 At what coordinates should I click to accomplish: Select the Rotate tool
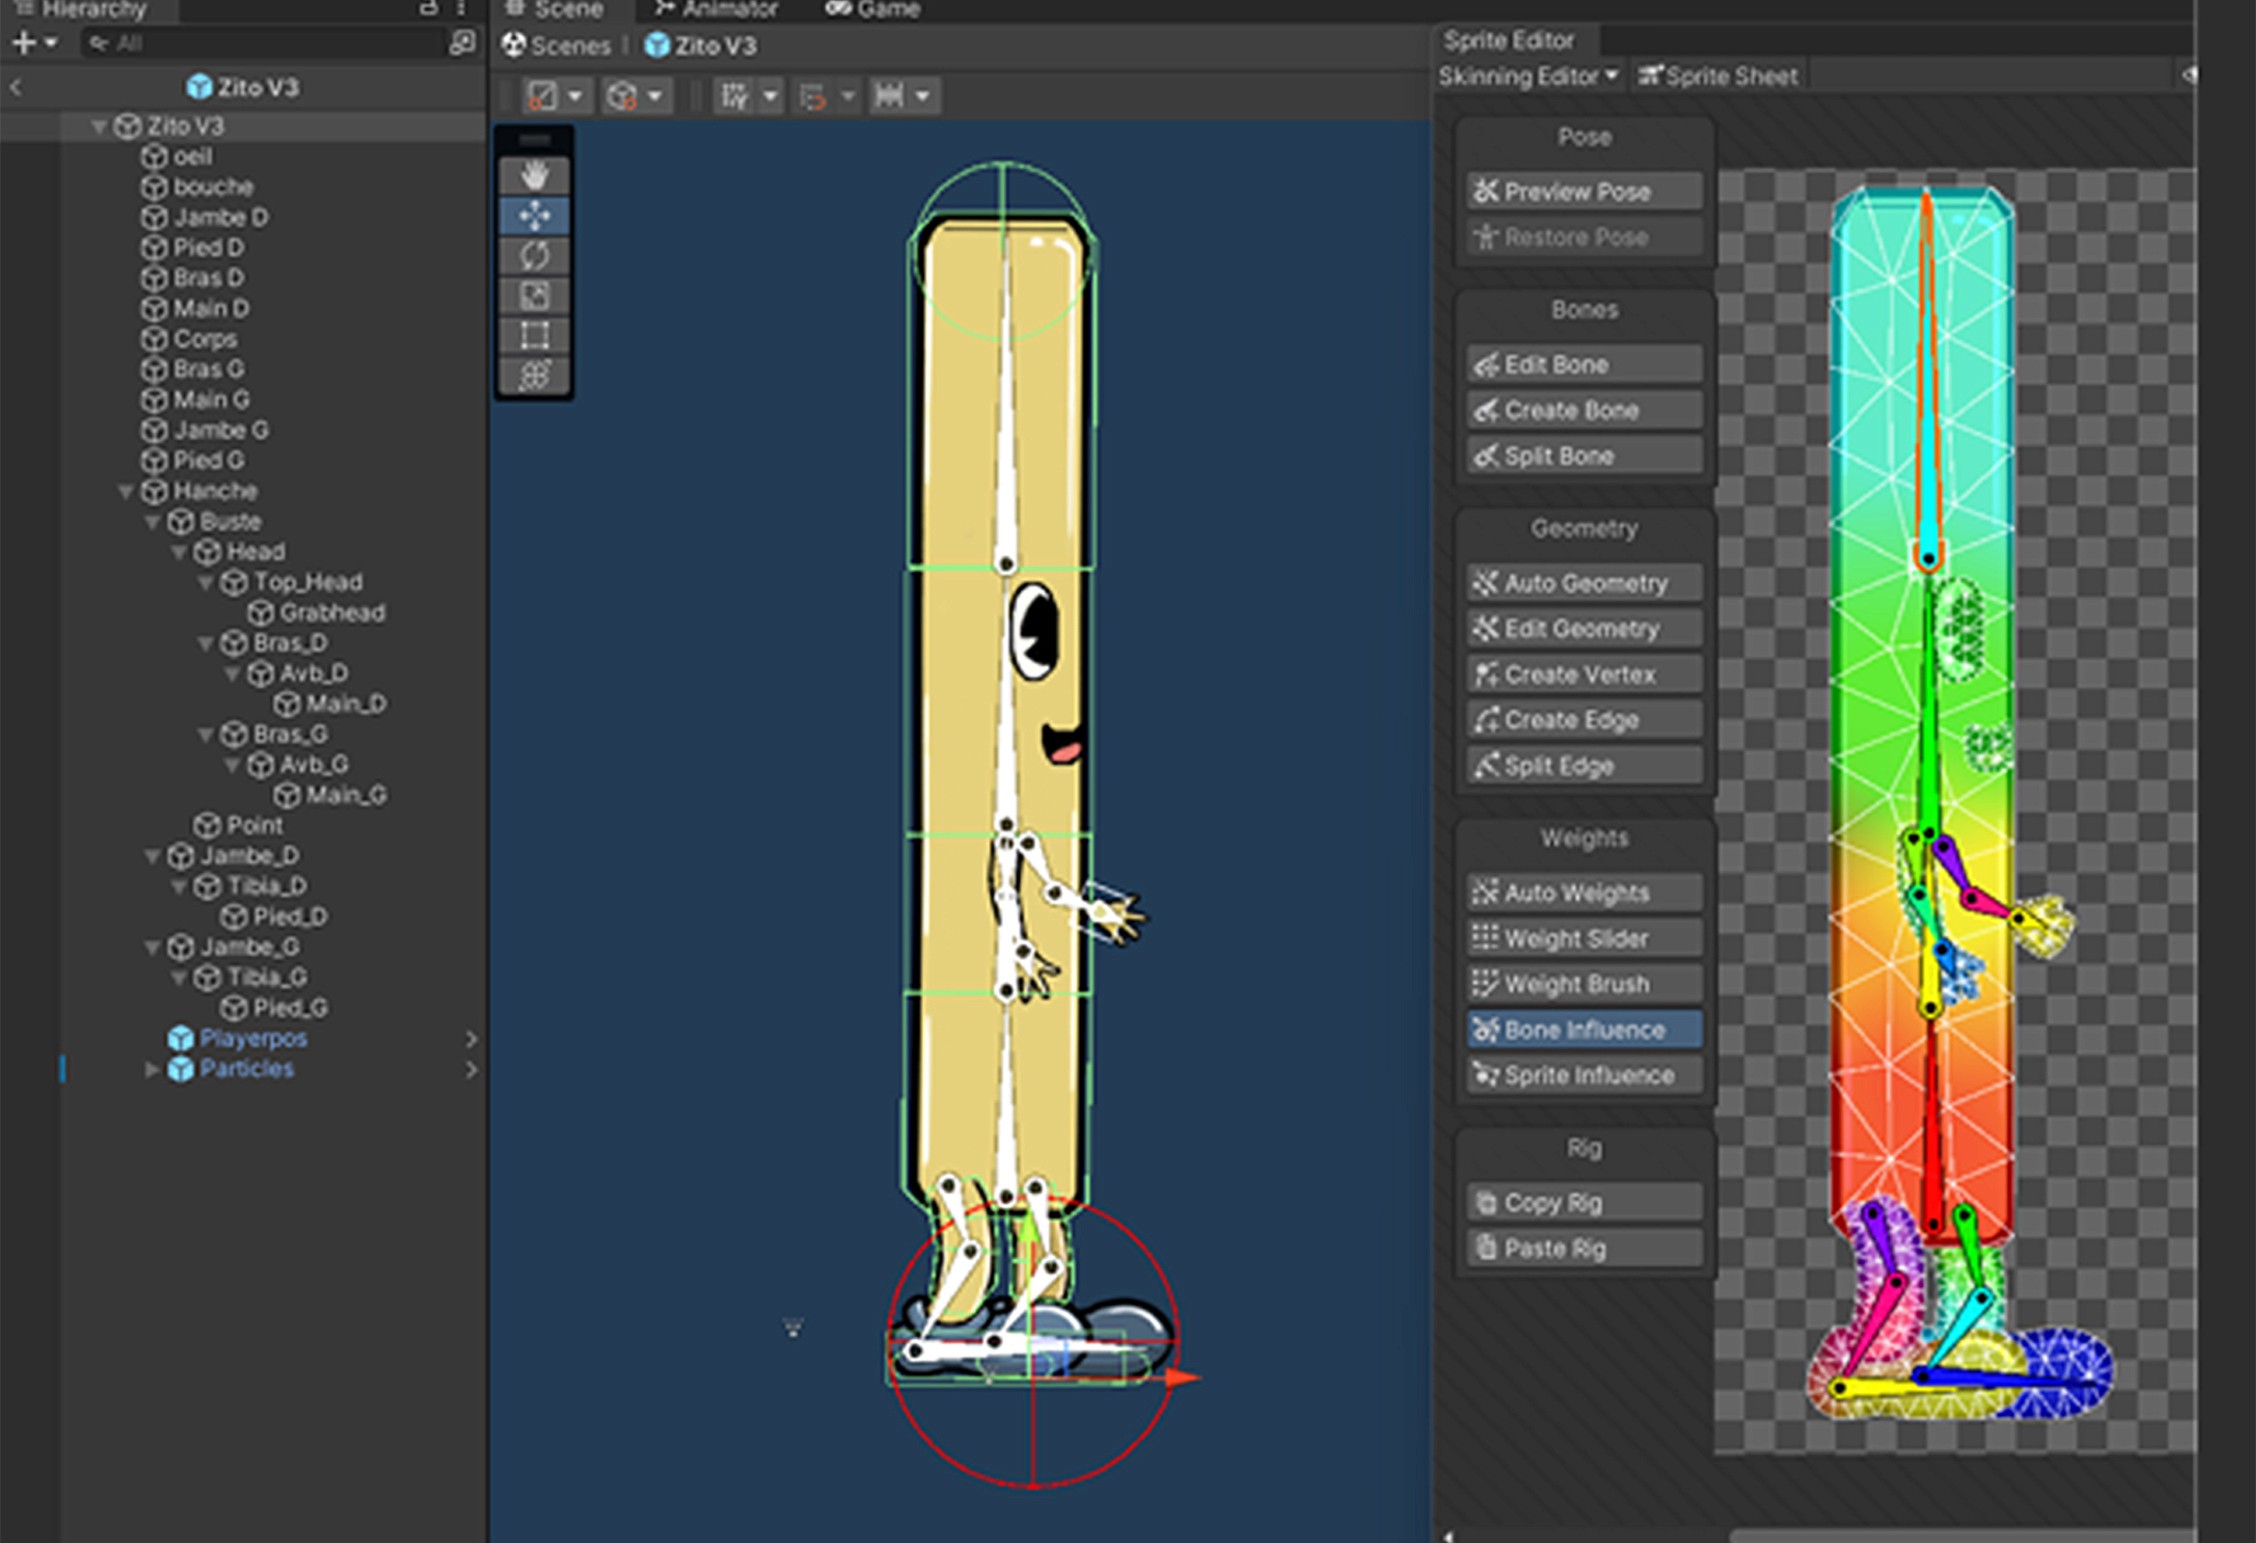tap(534, 256)
